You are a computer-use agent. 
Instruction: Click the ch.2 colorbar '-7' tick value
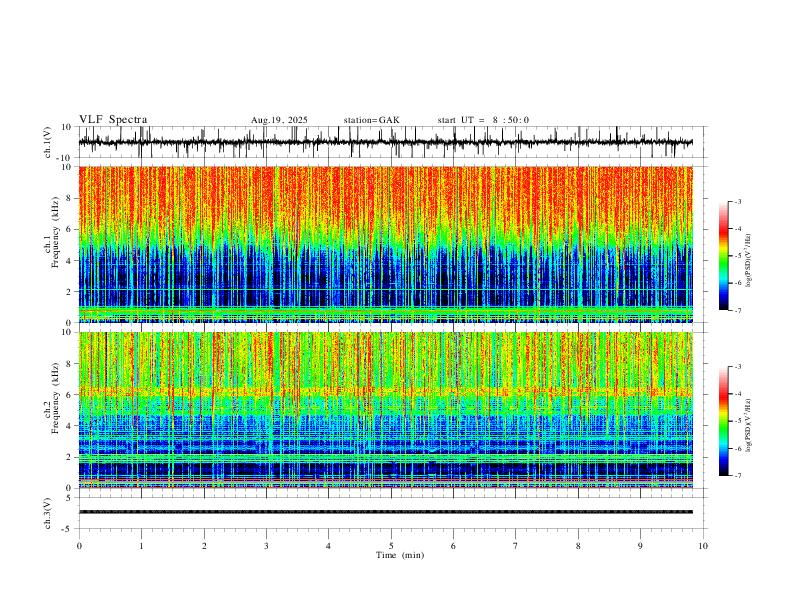(738, 476)
